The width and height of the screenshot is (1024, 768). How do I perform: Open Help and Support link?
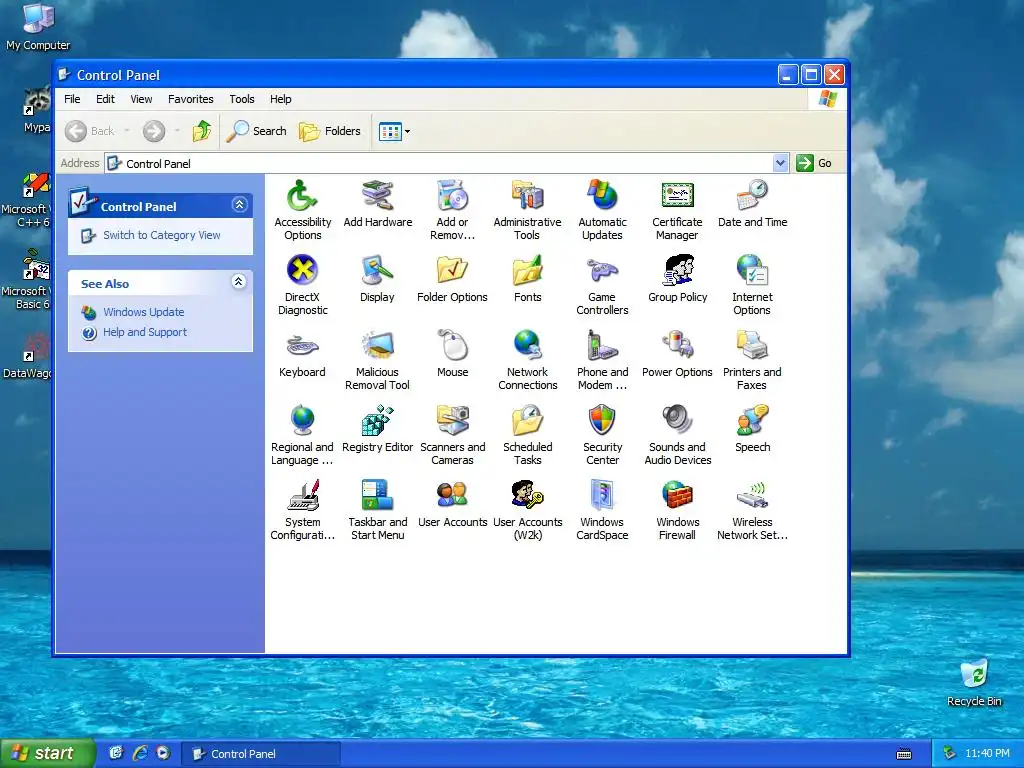point(145,332)
